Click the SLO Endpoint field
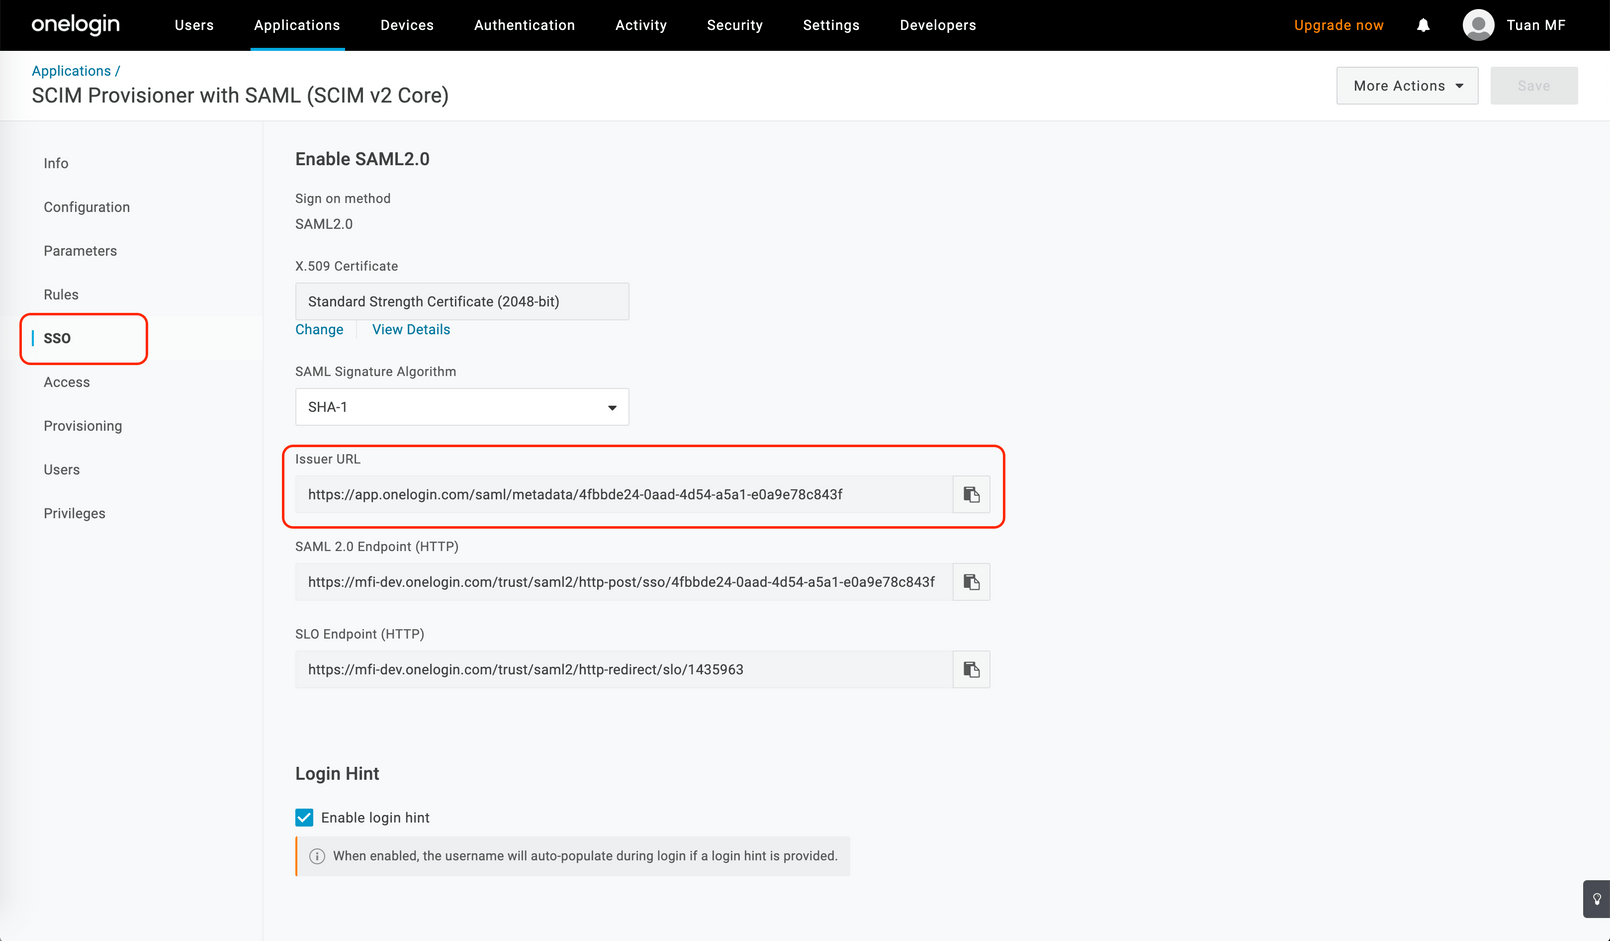This screenshot has height=941, width=1610. click(x=624, y=670)
